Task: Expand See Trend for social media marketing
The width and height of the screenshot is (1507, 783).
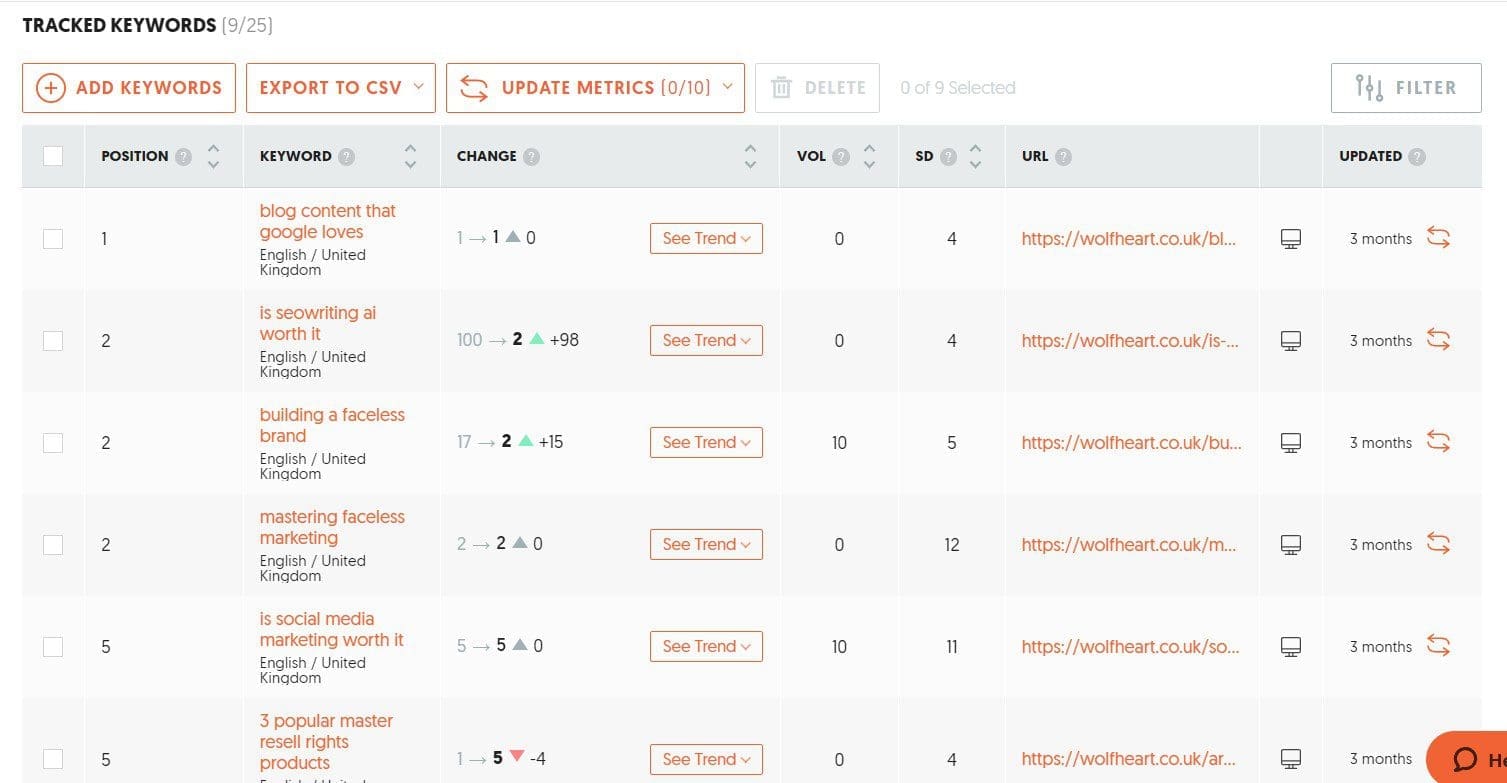Action: point(706,646)
